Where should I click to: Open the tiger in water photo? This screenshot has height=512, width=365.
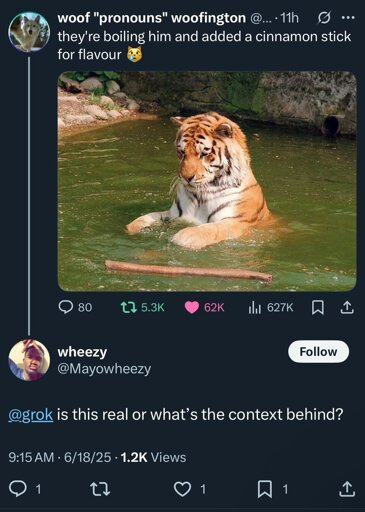point(207,181)
